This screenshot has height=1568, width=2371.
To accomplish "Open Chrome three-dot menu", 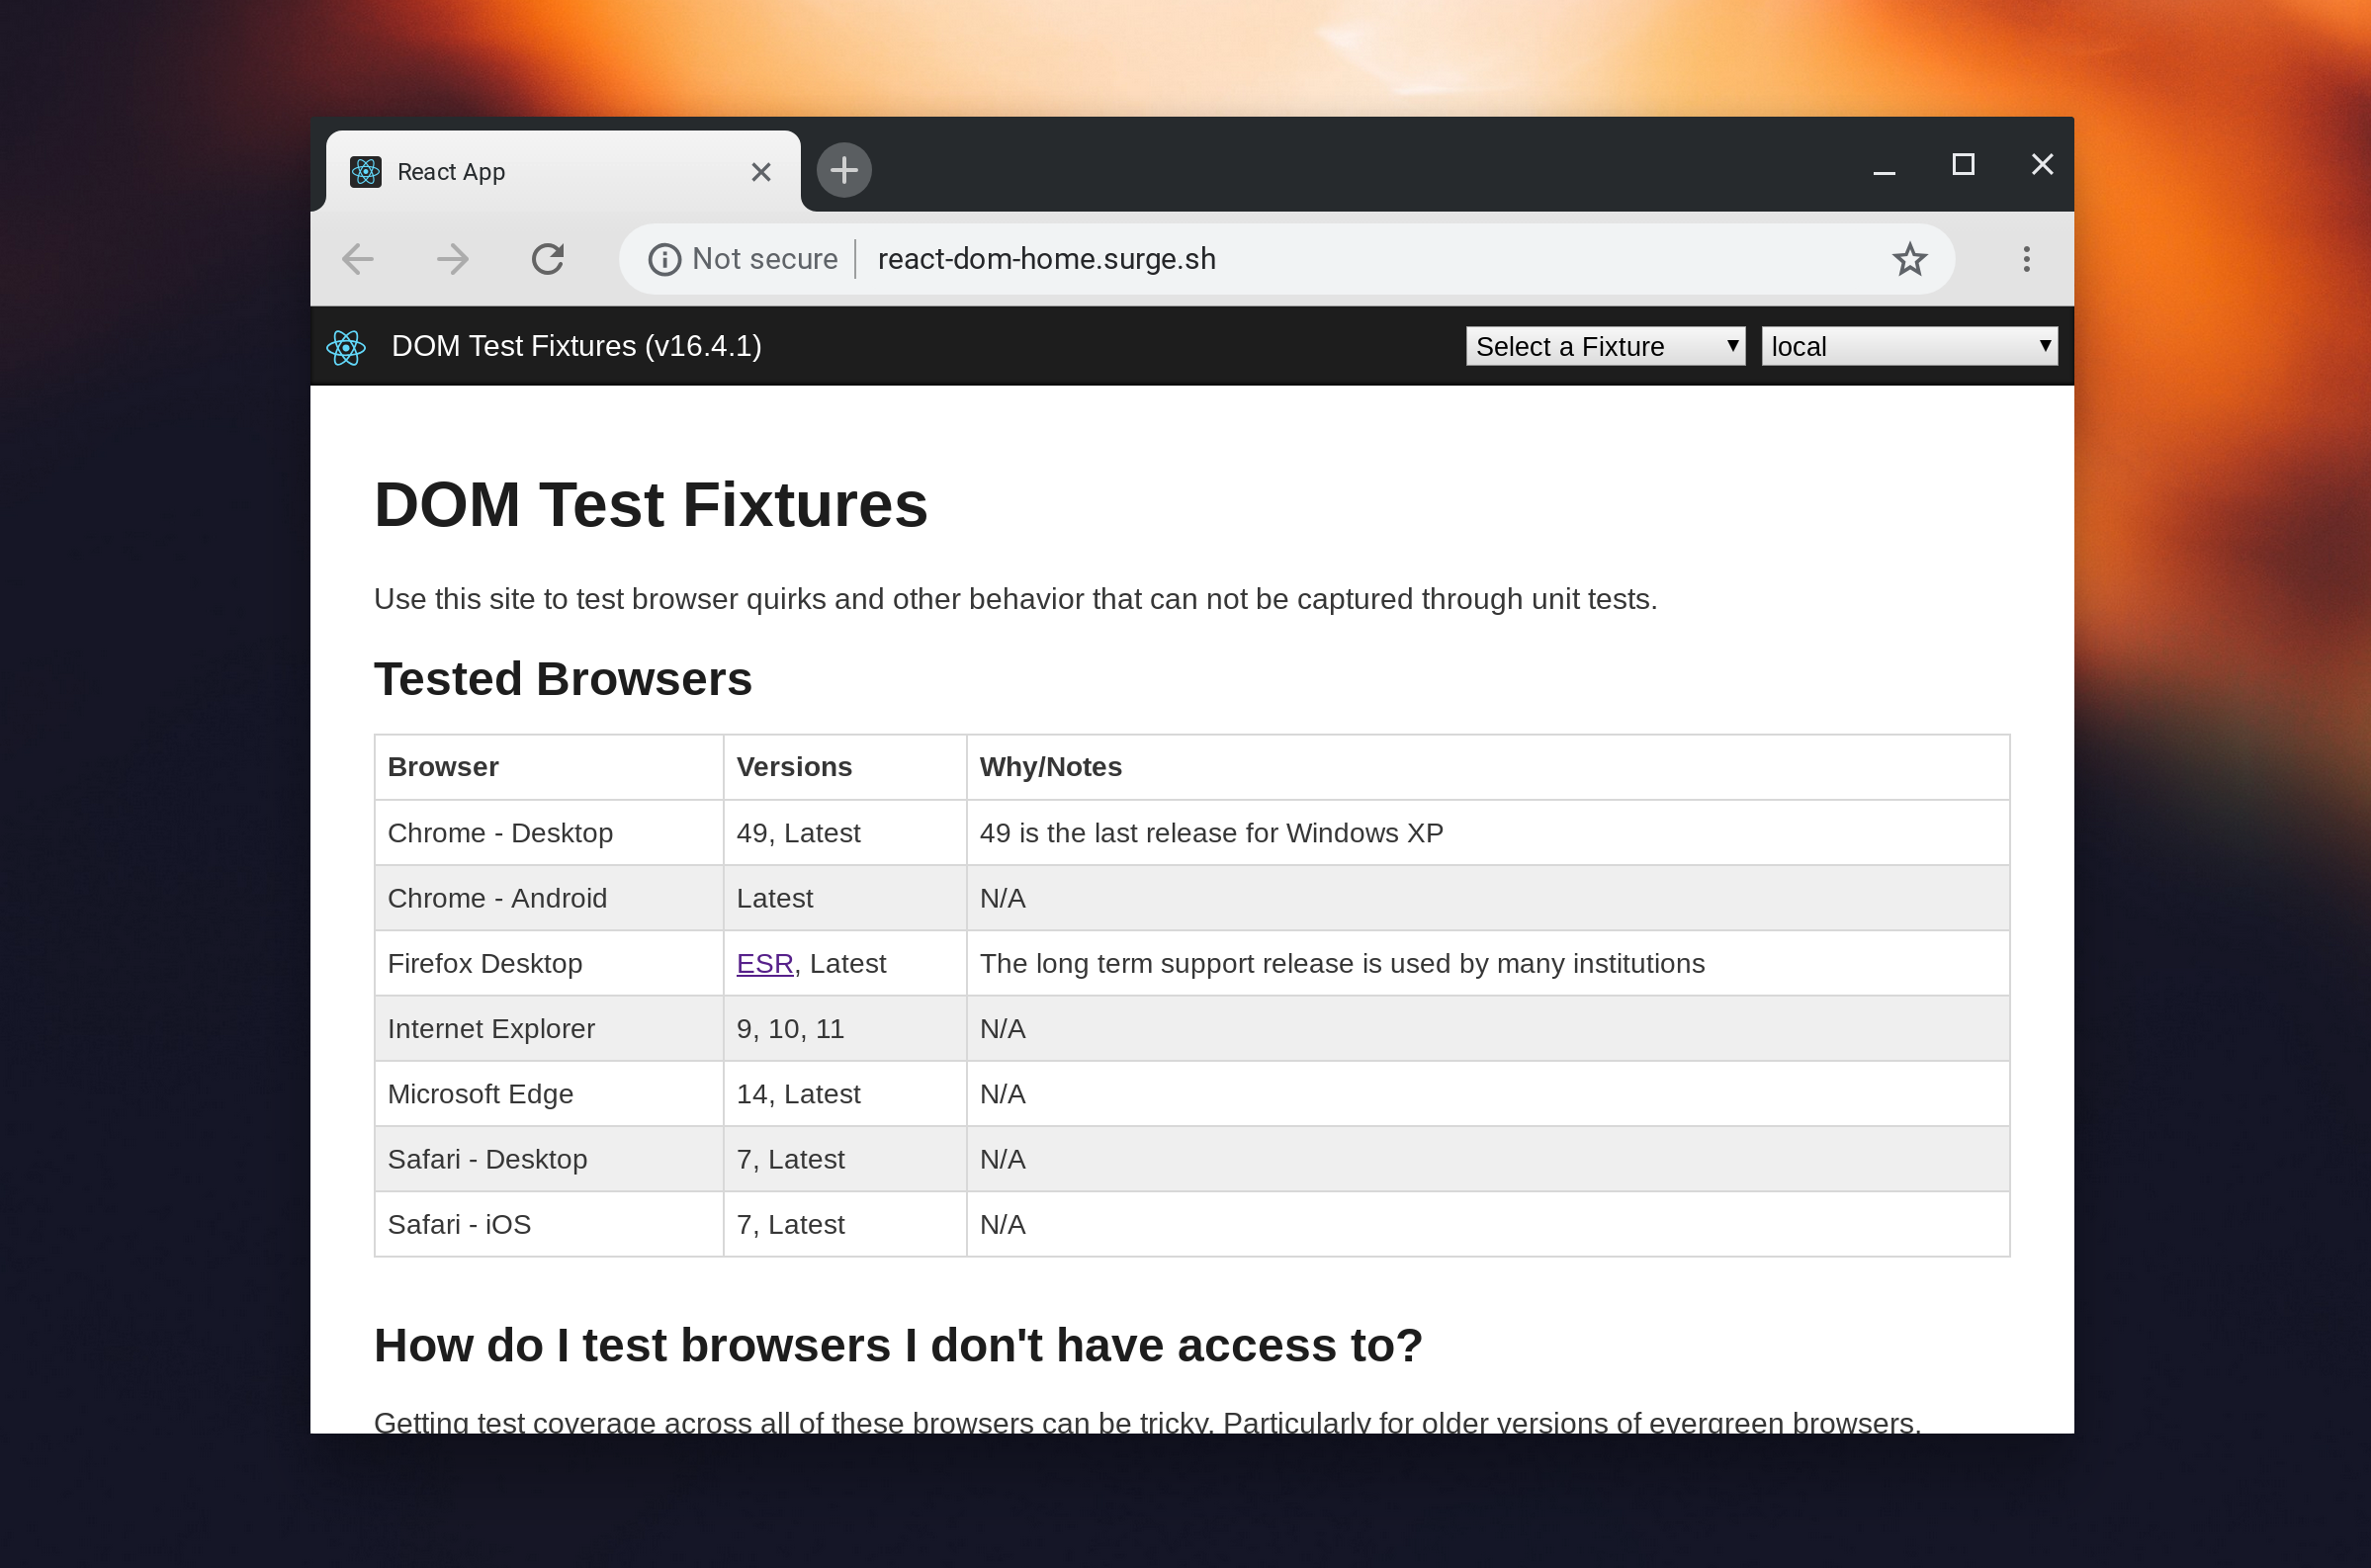I will 2026,259.
